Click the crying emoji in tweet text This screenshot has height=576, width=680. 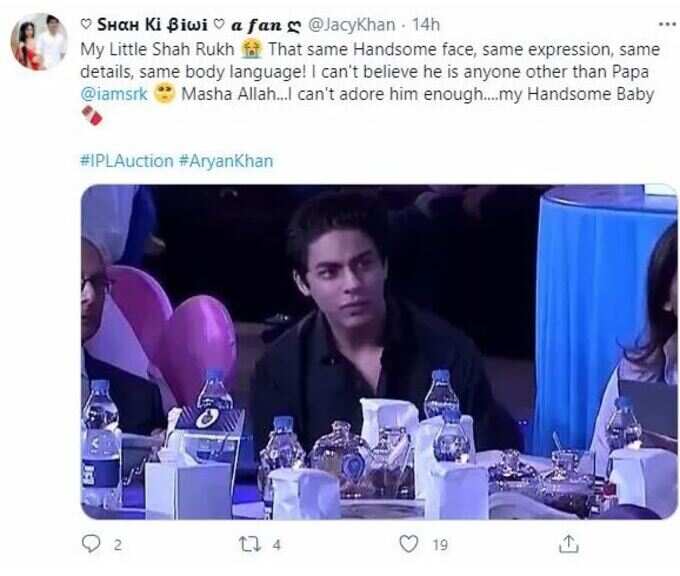click(252, 49)
